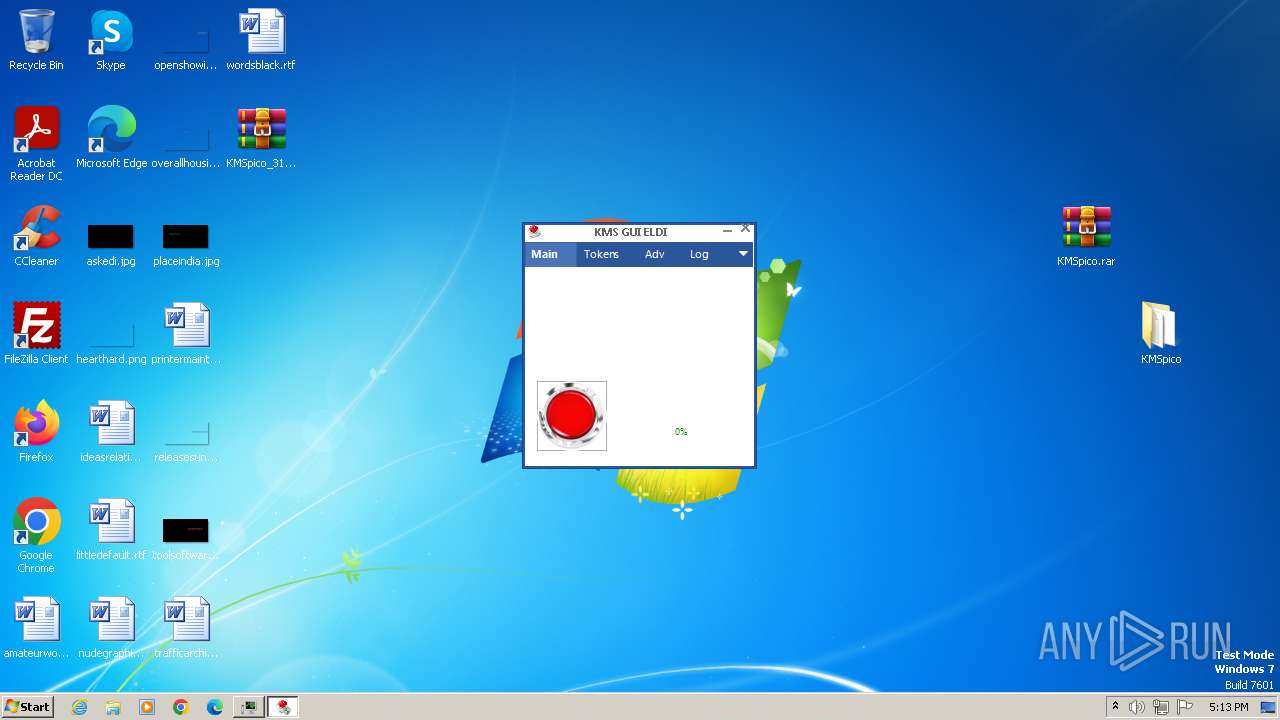Open the Windows Start menu
The height and width of the screenshot is (720, 1280).
[27, 706]
